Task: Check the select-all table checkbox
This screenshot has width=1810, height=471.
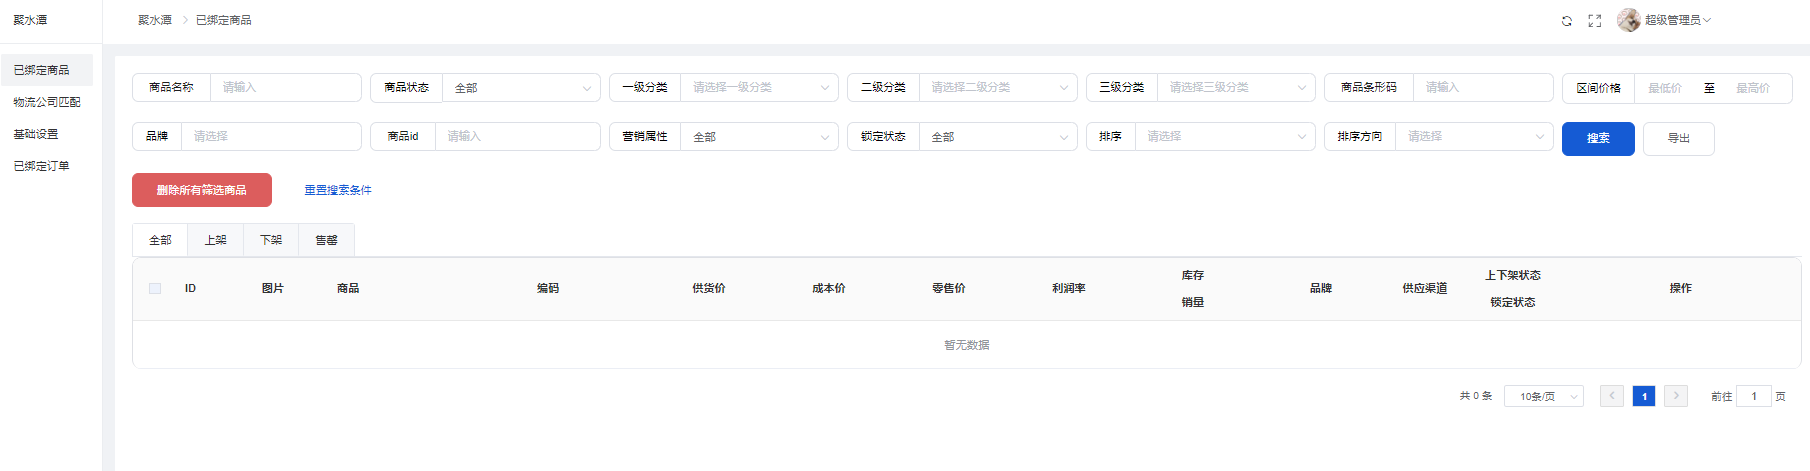Action: tap(155, 288)
